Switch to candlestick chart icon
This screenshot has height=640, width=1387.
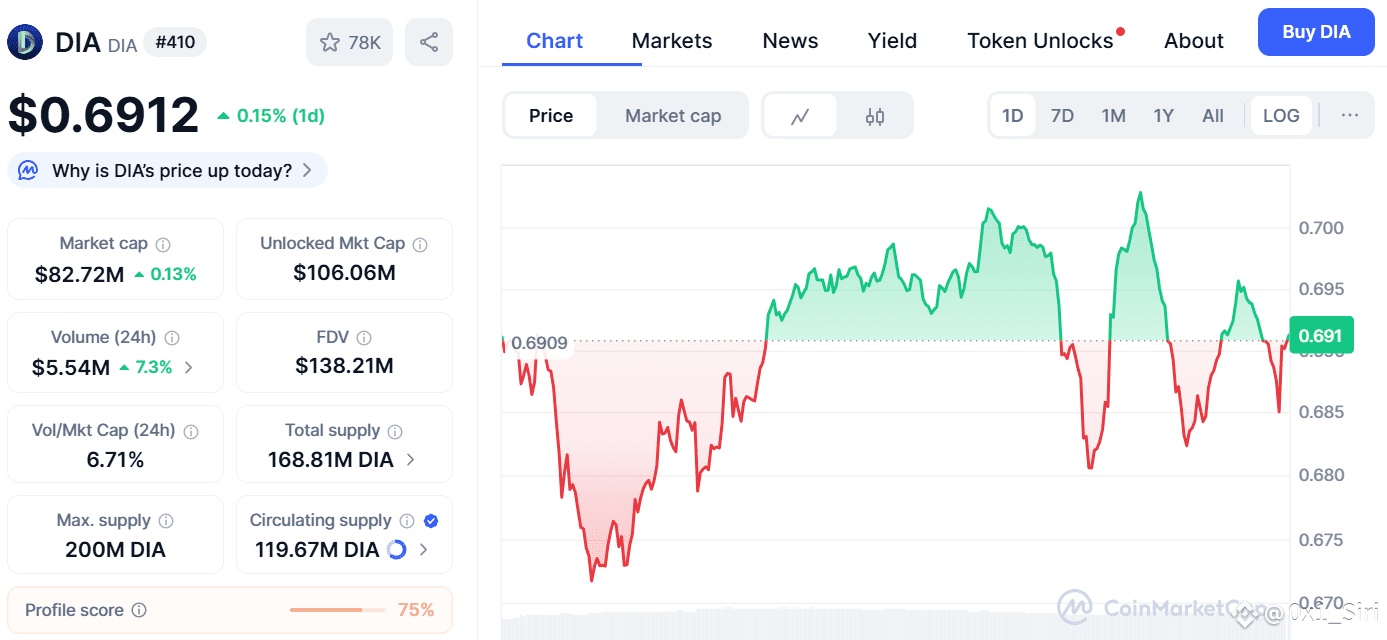pyautogui.click(x=875, y=116)
